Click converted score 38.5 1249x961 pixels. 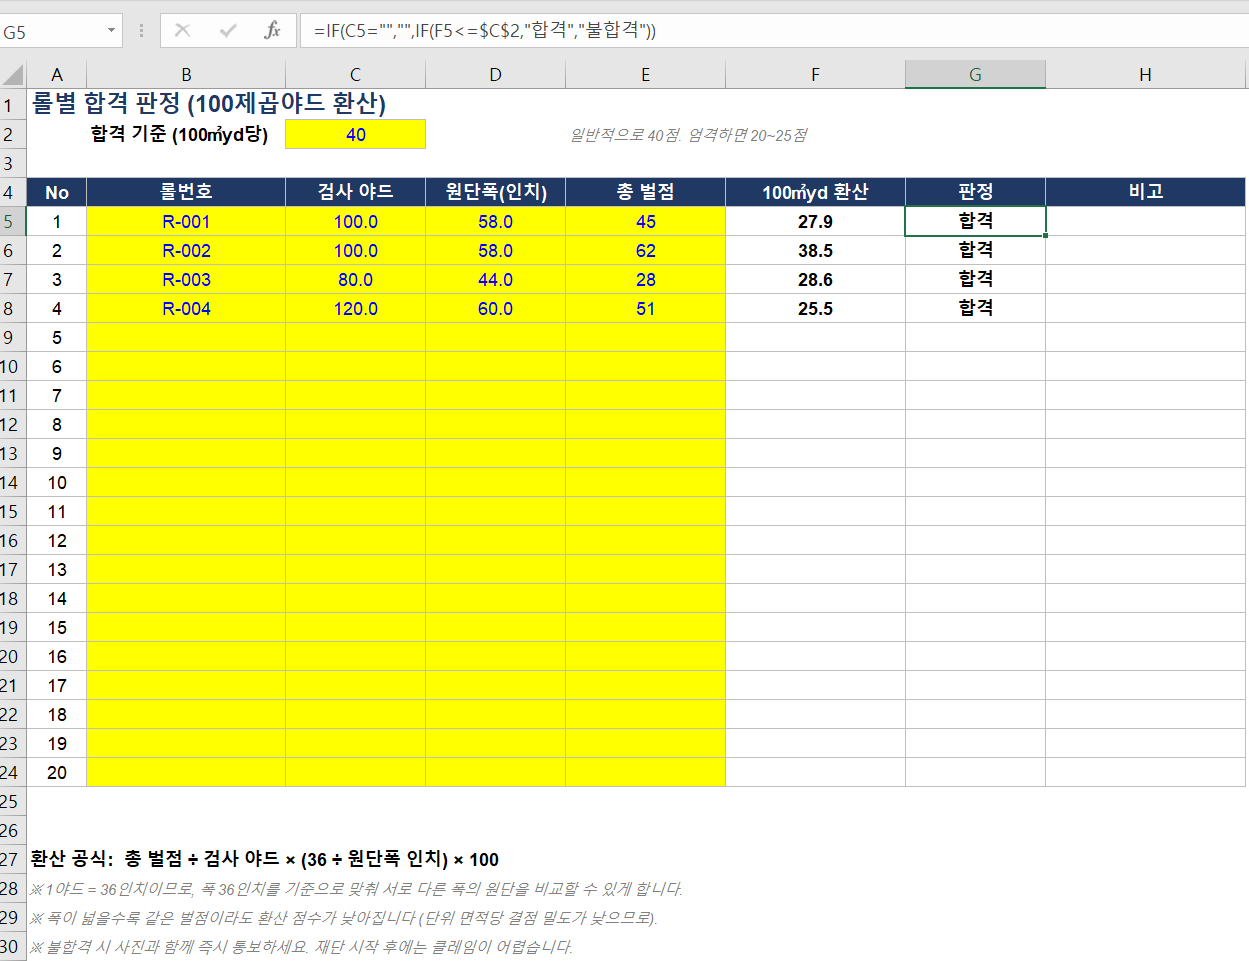tap(815, 251)
